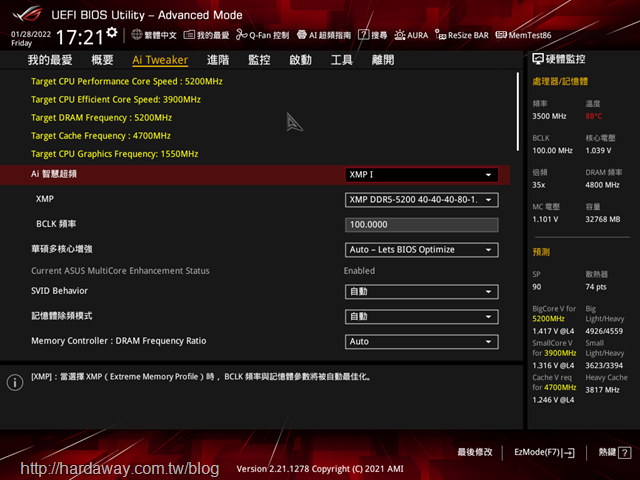Expand the 記憶體除頻模式 dropdown
Viewport: 640px width, 480px height.
(422, 316)
